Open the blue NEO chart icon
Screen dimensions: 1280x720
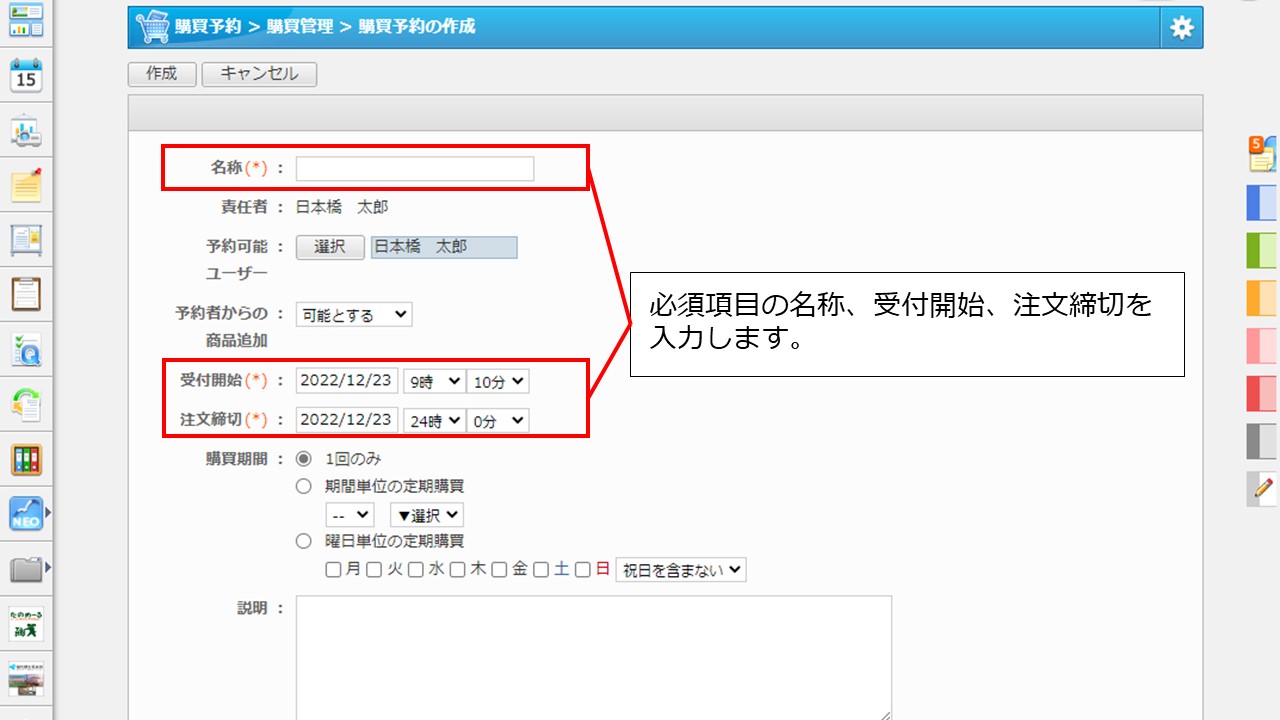(26, 514)
